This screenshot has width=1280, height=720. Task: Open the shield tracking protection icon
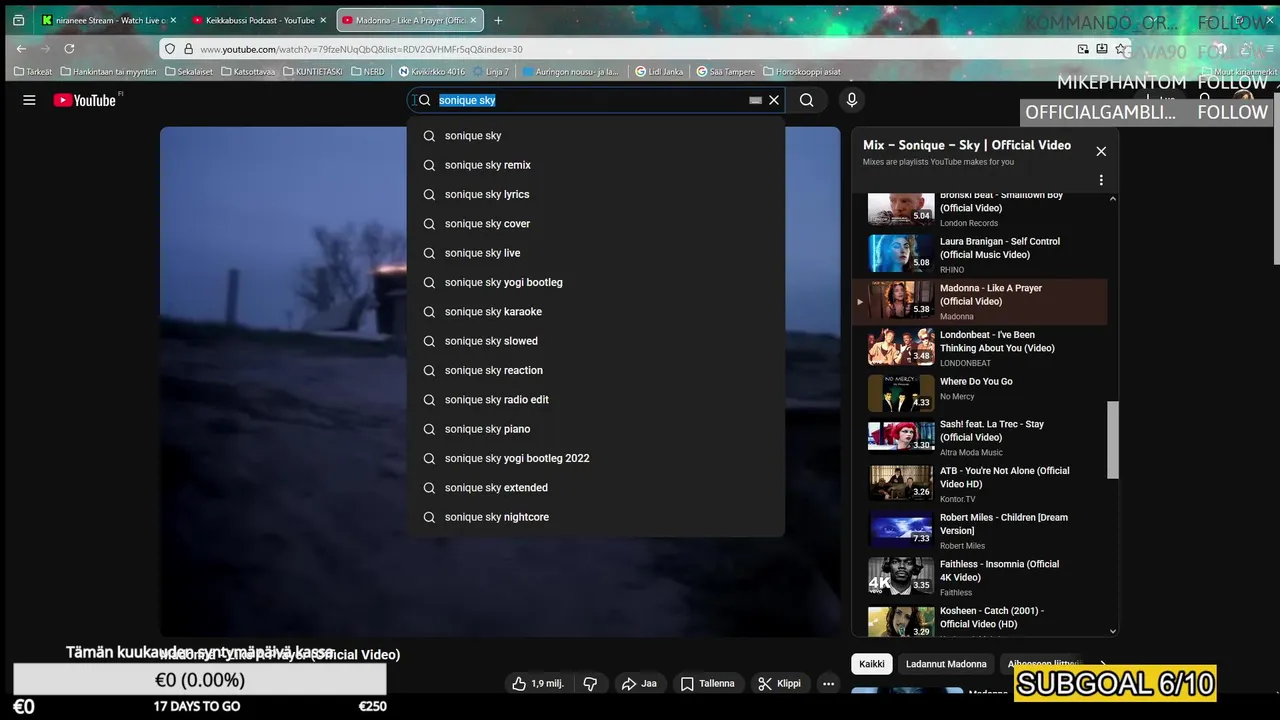pyautogui.click(x=170, y=49)
